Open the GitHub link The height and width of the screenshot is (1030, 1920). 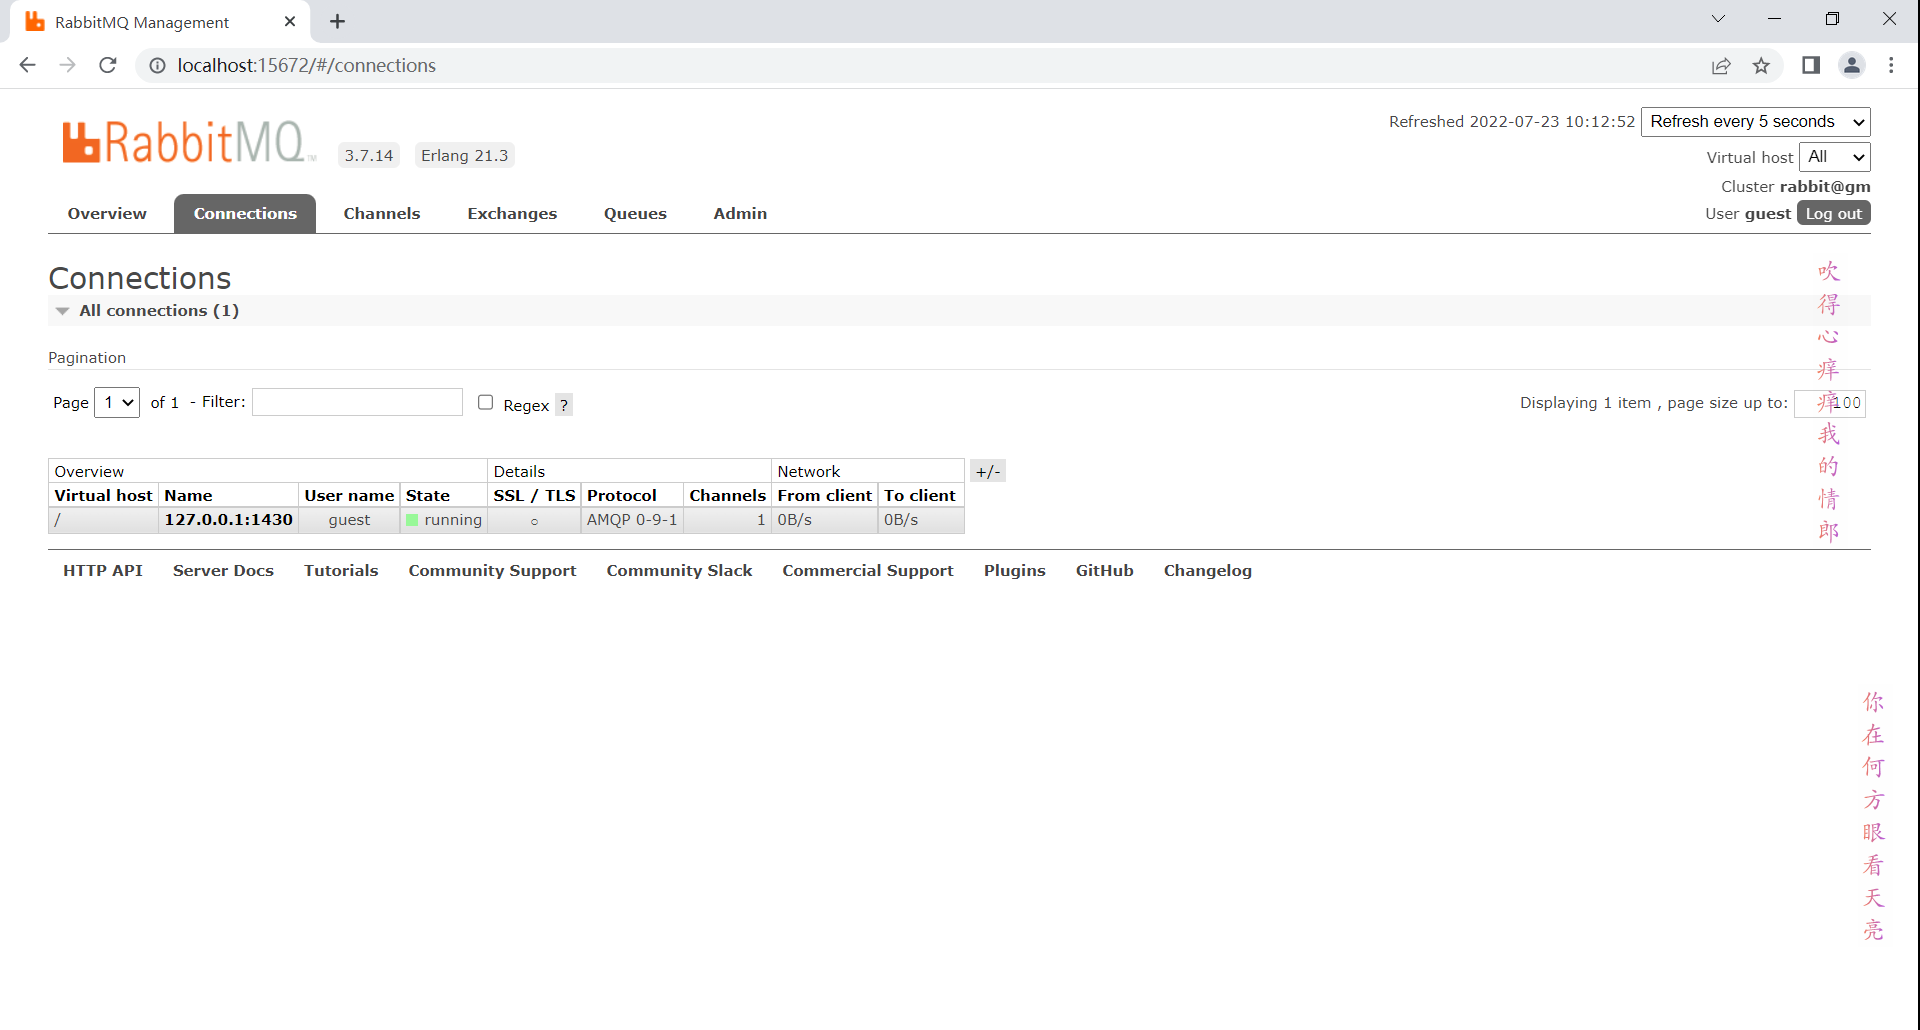[x=1104, y=570]
